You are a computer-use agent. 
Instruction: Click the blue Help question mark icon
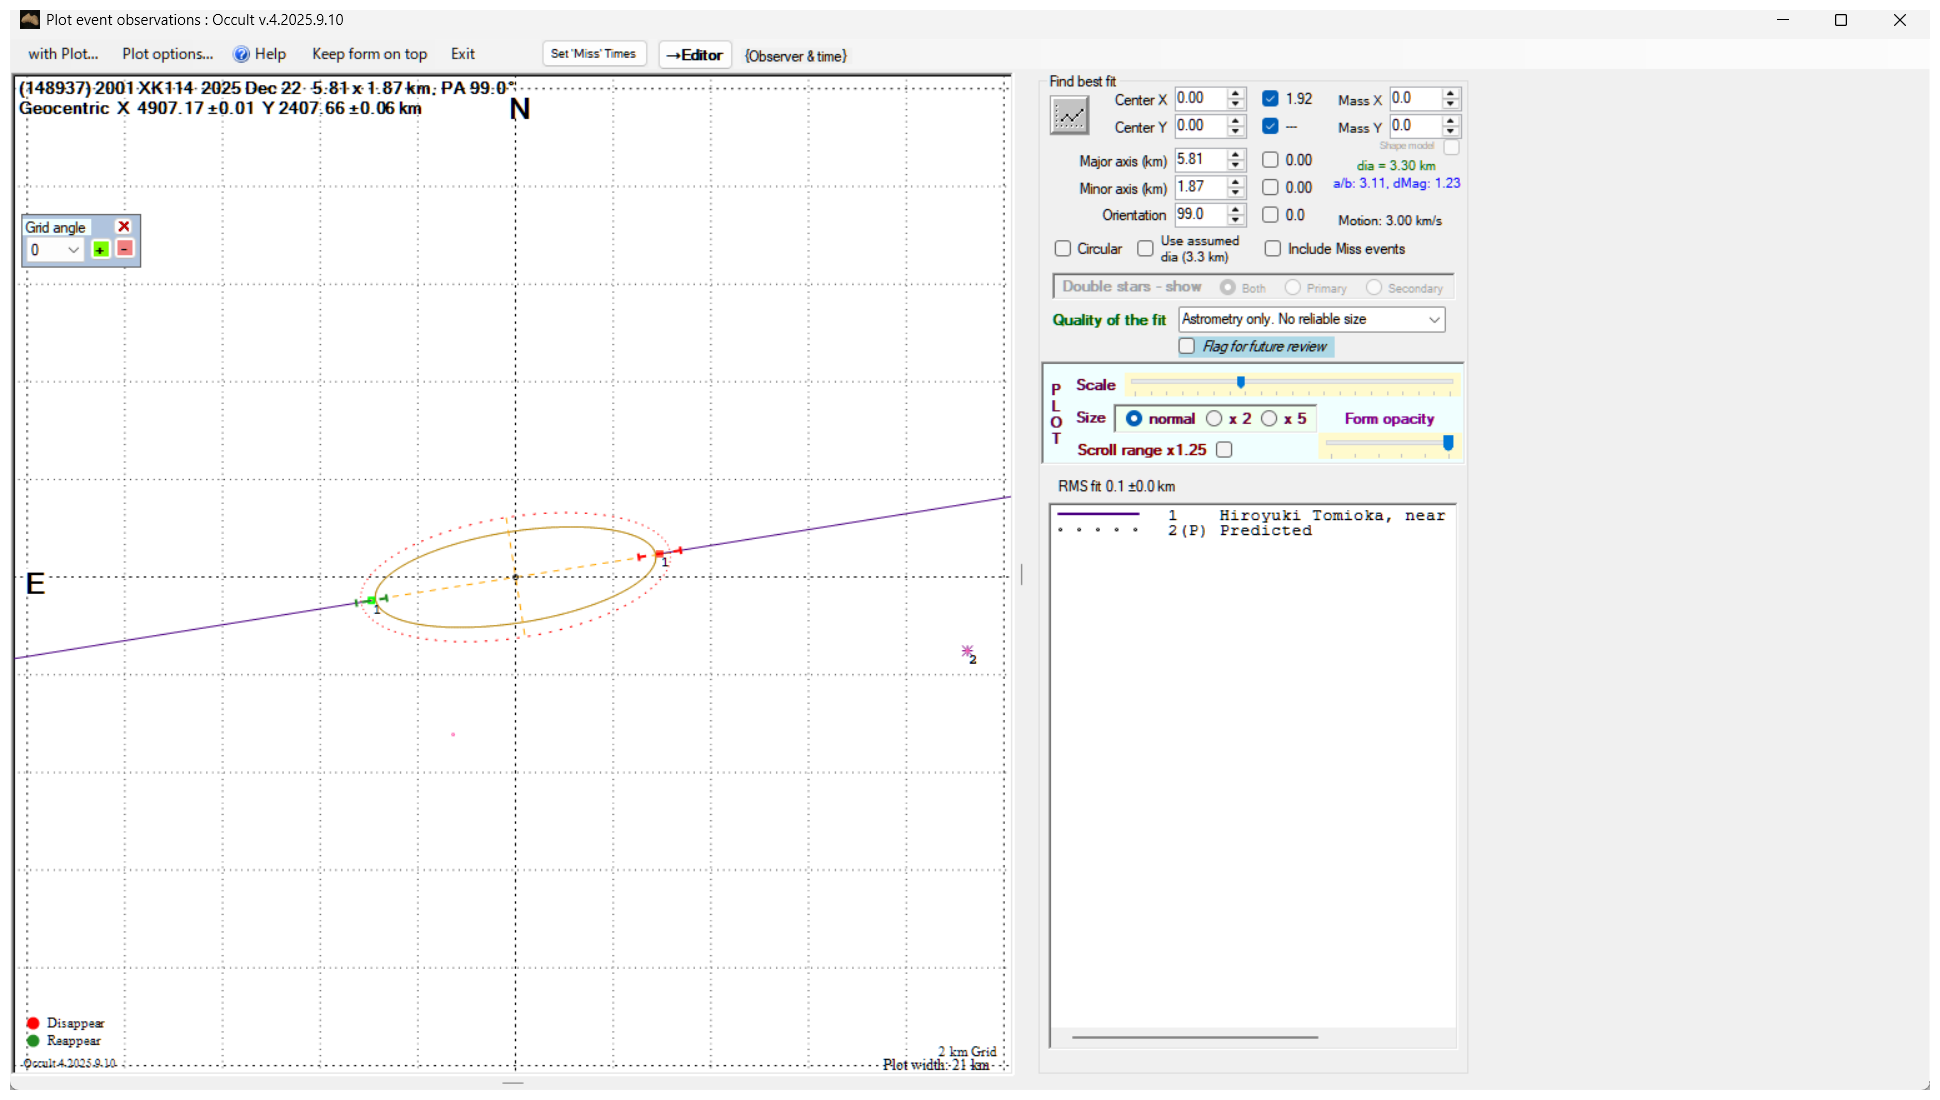pos(241,54)
